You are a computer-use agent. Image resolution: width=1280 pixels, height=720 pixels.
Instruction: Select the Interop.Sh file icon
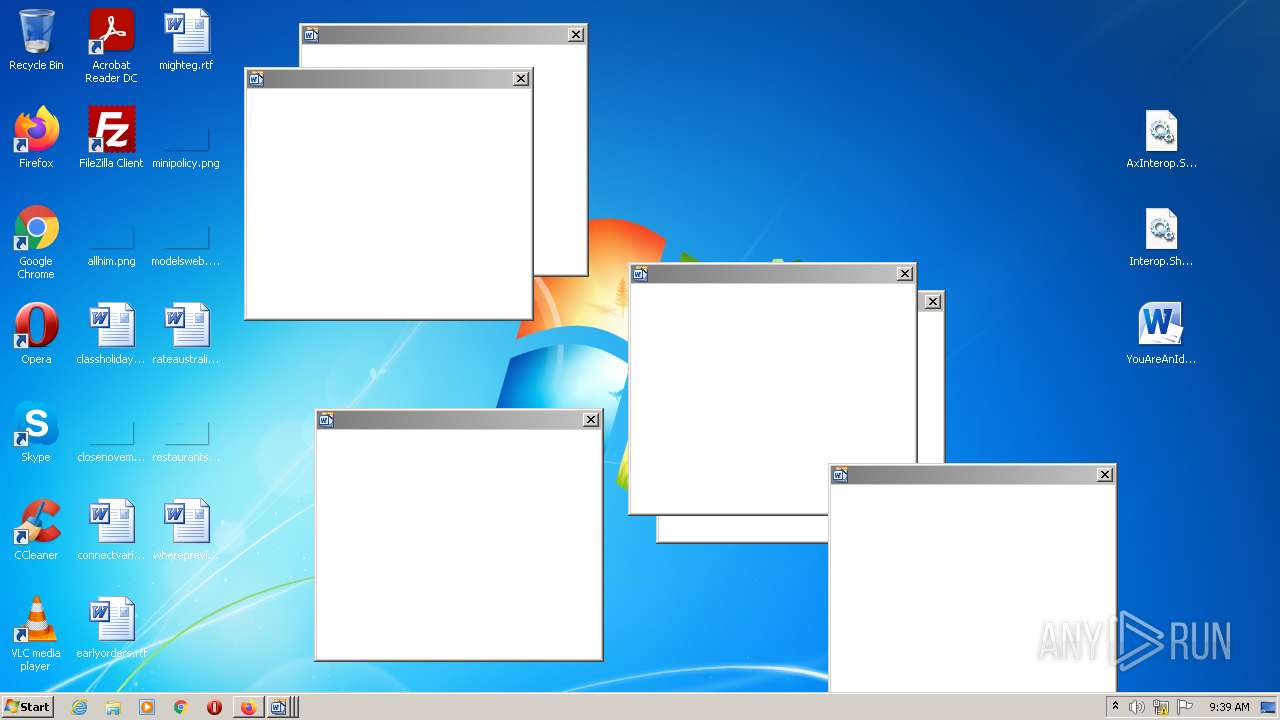pos(1161,236)
